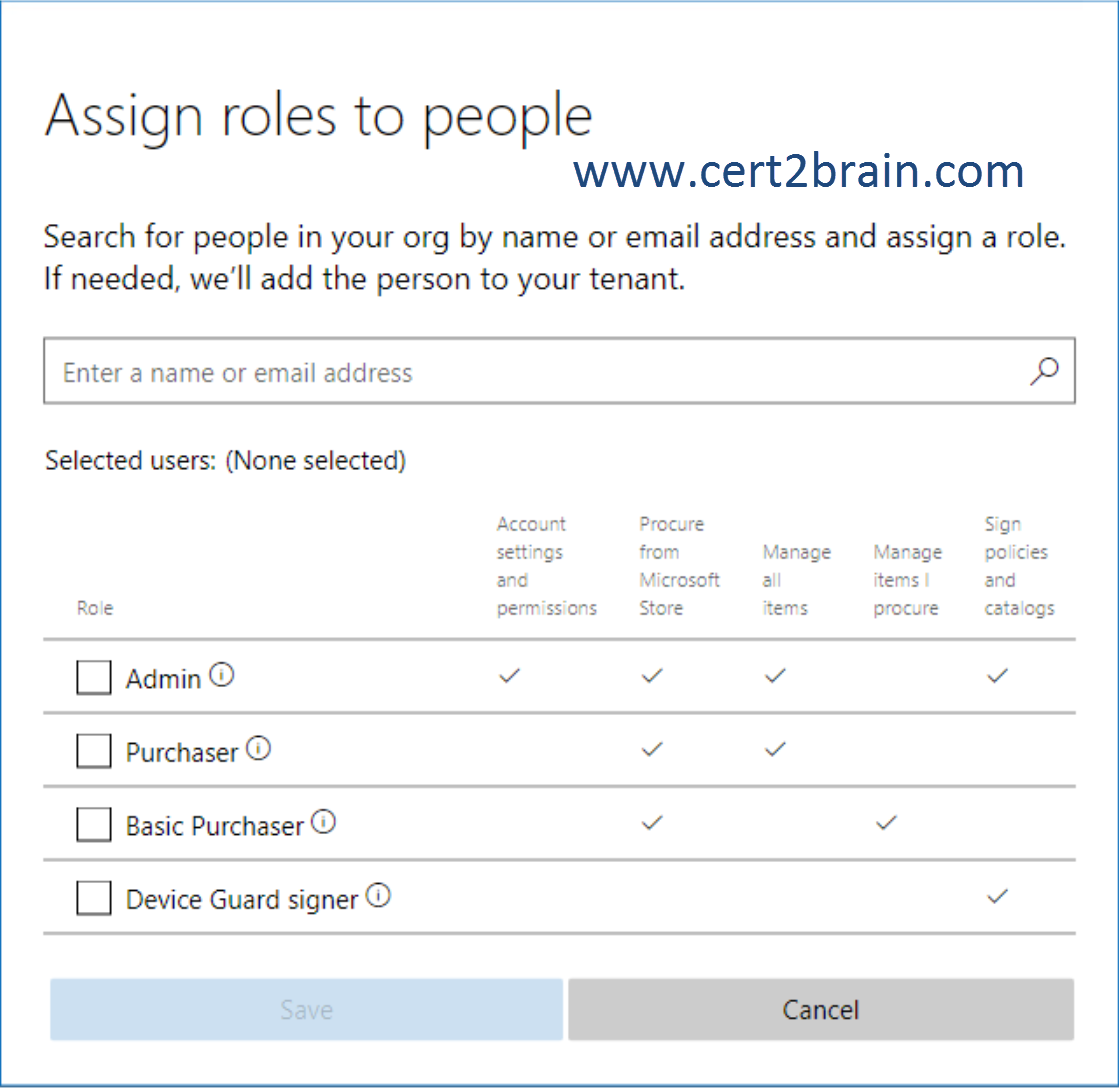Open the Basic Purchaser info icon

point(323,822)
